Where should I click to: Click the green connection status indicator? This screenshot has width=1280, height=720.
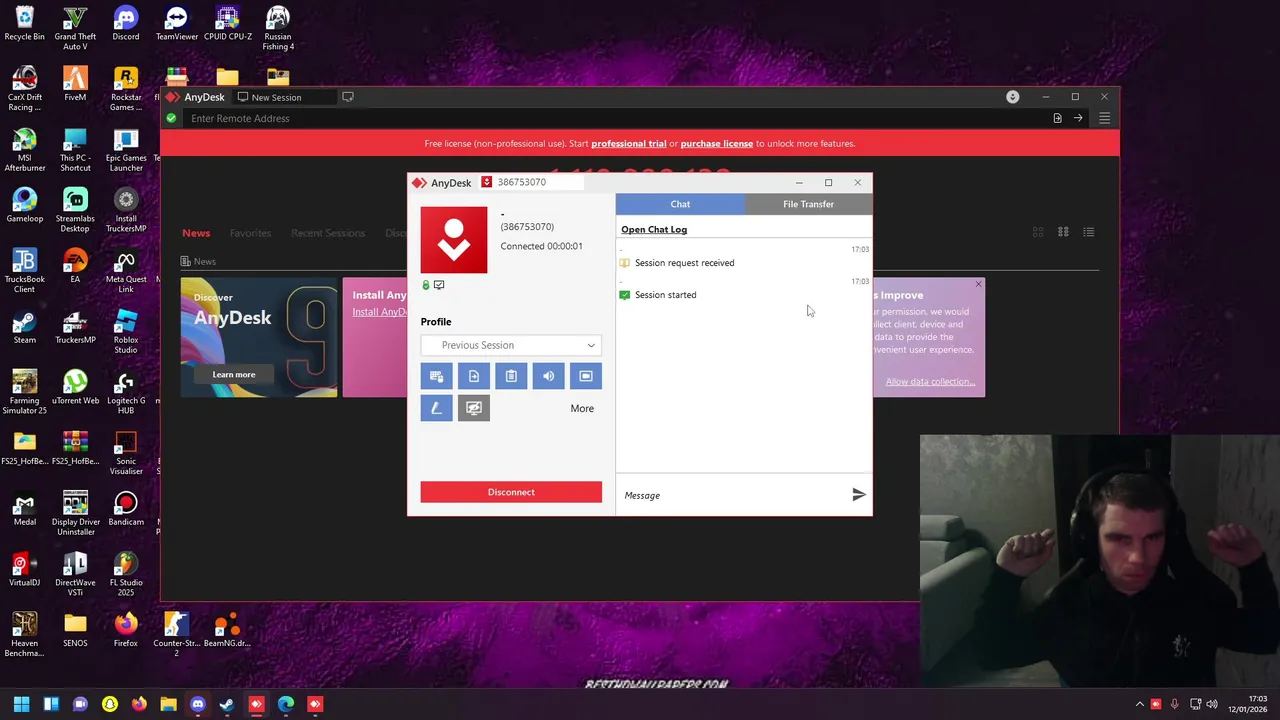tap(172, 118)
